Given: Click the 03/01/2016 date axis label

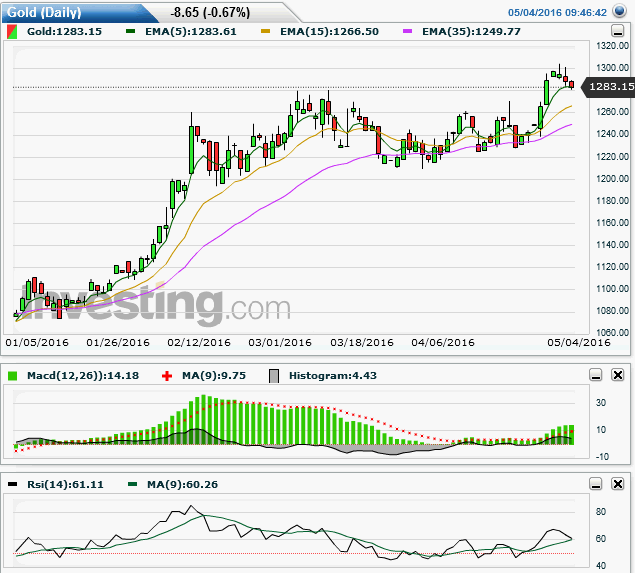Looking at the screenshot, I should point(280,343).
